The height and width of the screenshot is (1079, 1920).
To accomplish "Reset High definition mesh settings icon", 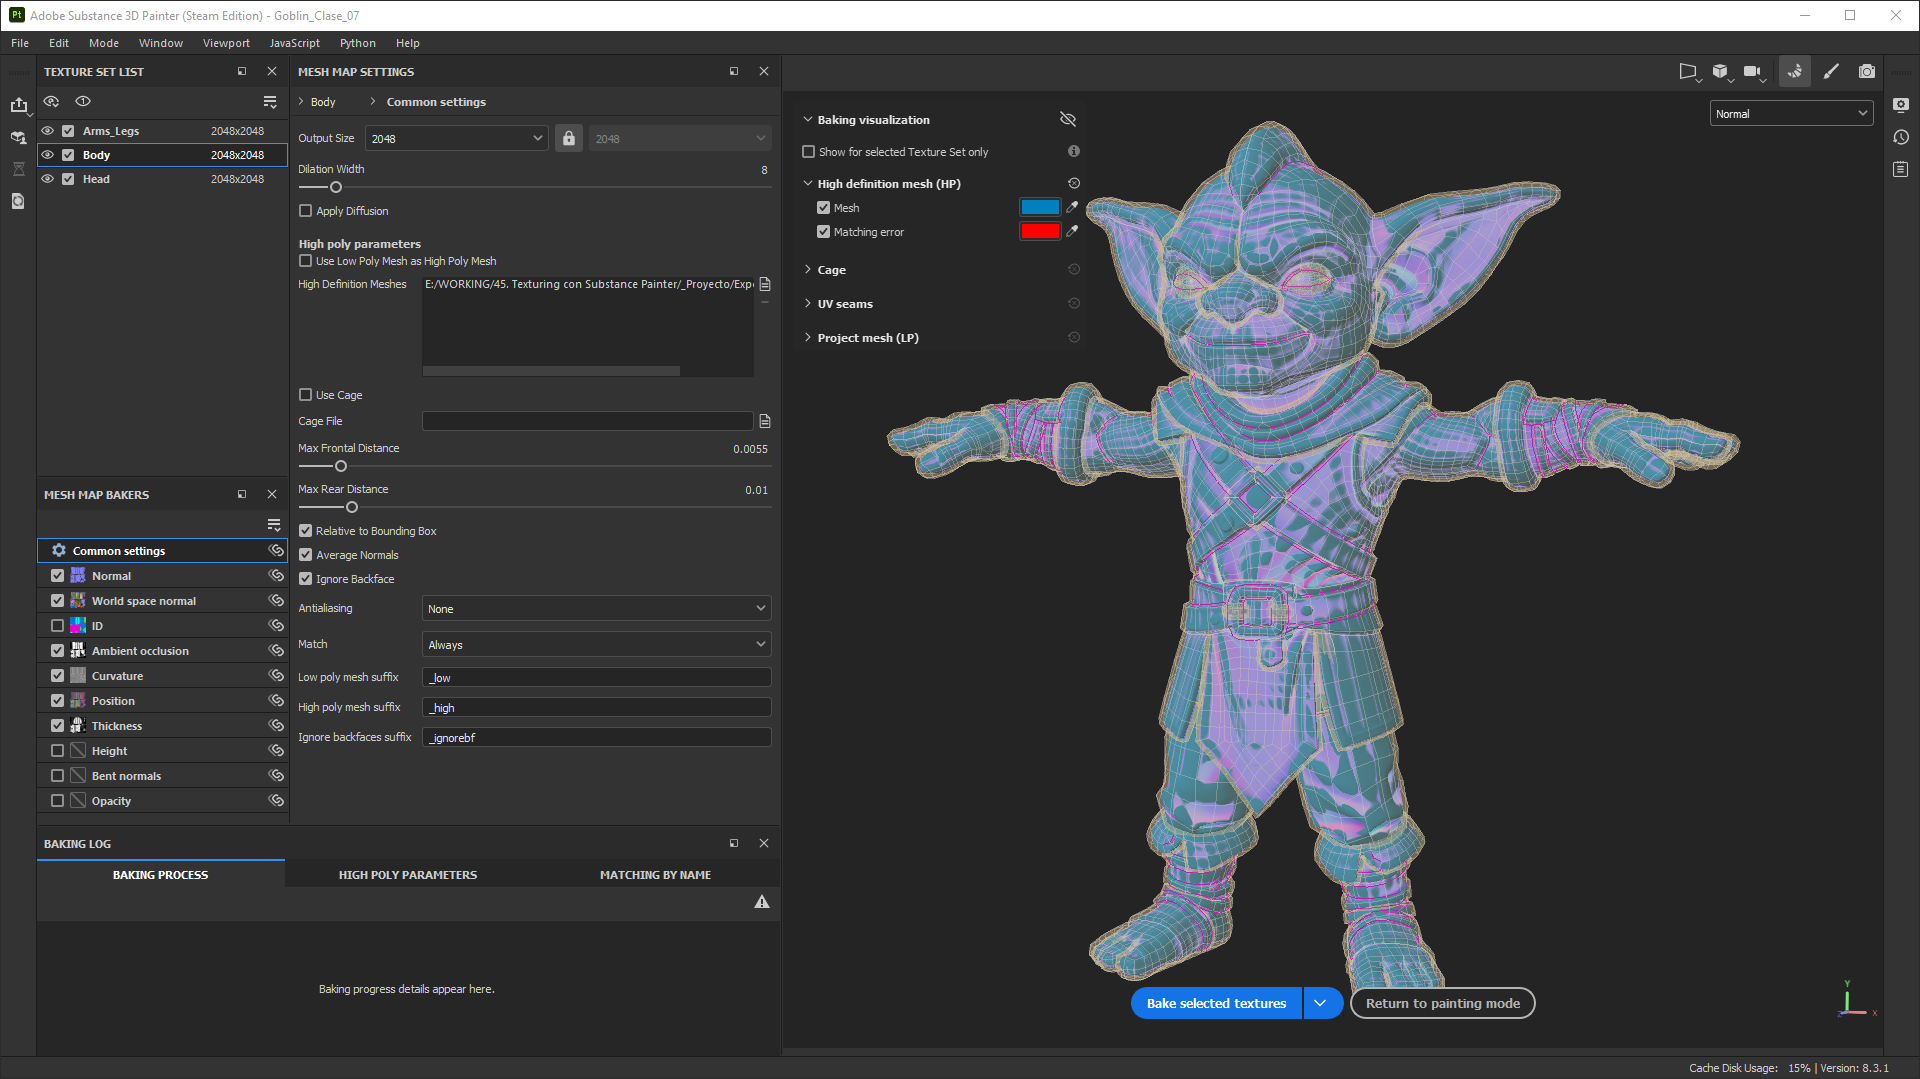I will click(x=1074, y=184).
